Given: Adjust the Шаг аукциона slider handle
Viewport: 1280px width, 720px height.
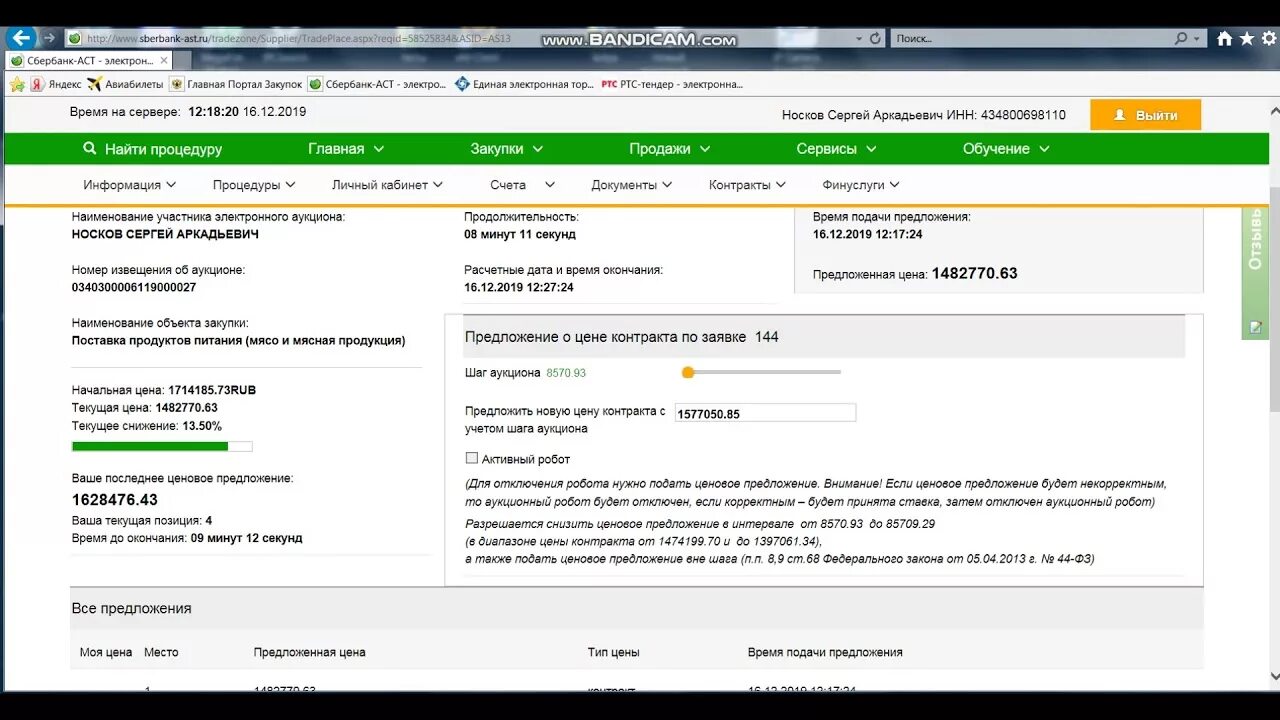Looking at the screenshot, I should point(687,372).
